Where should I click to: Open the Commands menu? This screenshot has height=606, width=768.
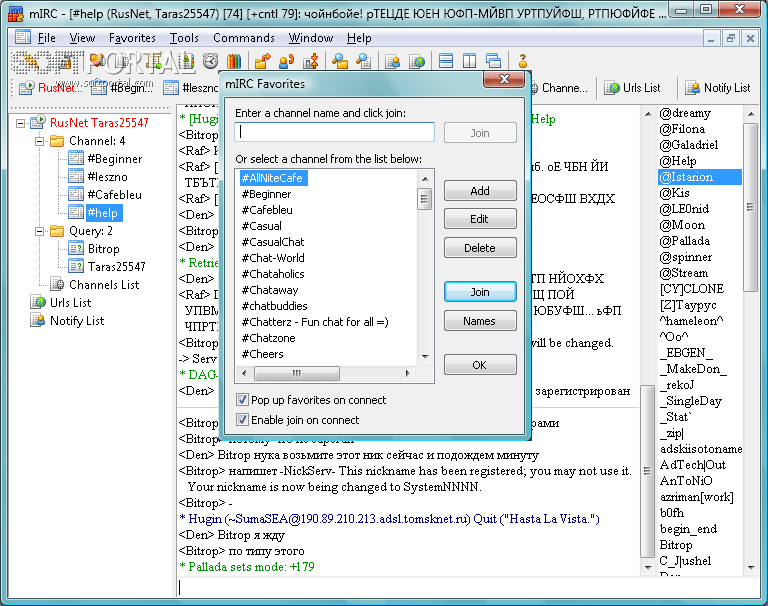[x=243, y=38]
